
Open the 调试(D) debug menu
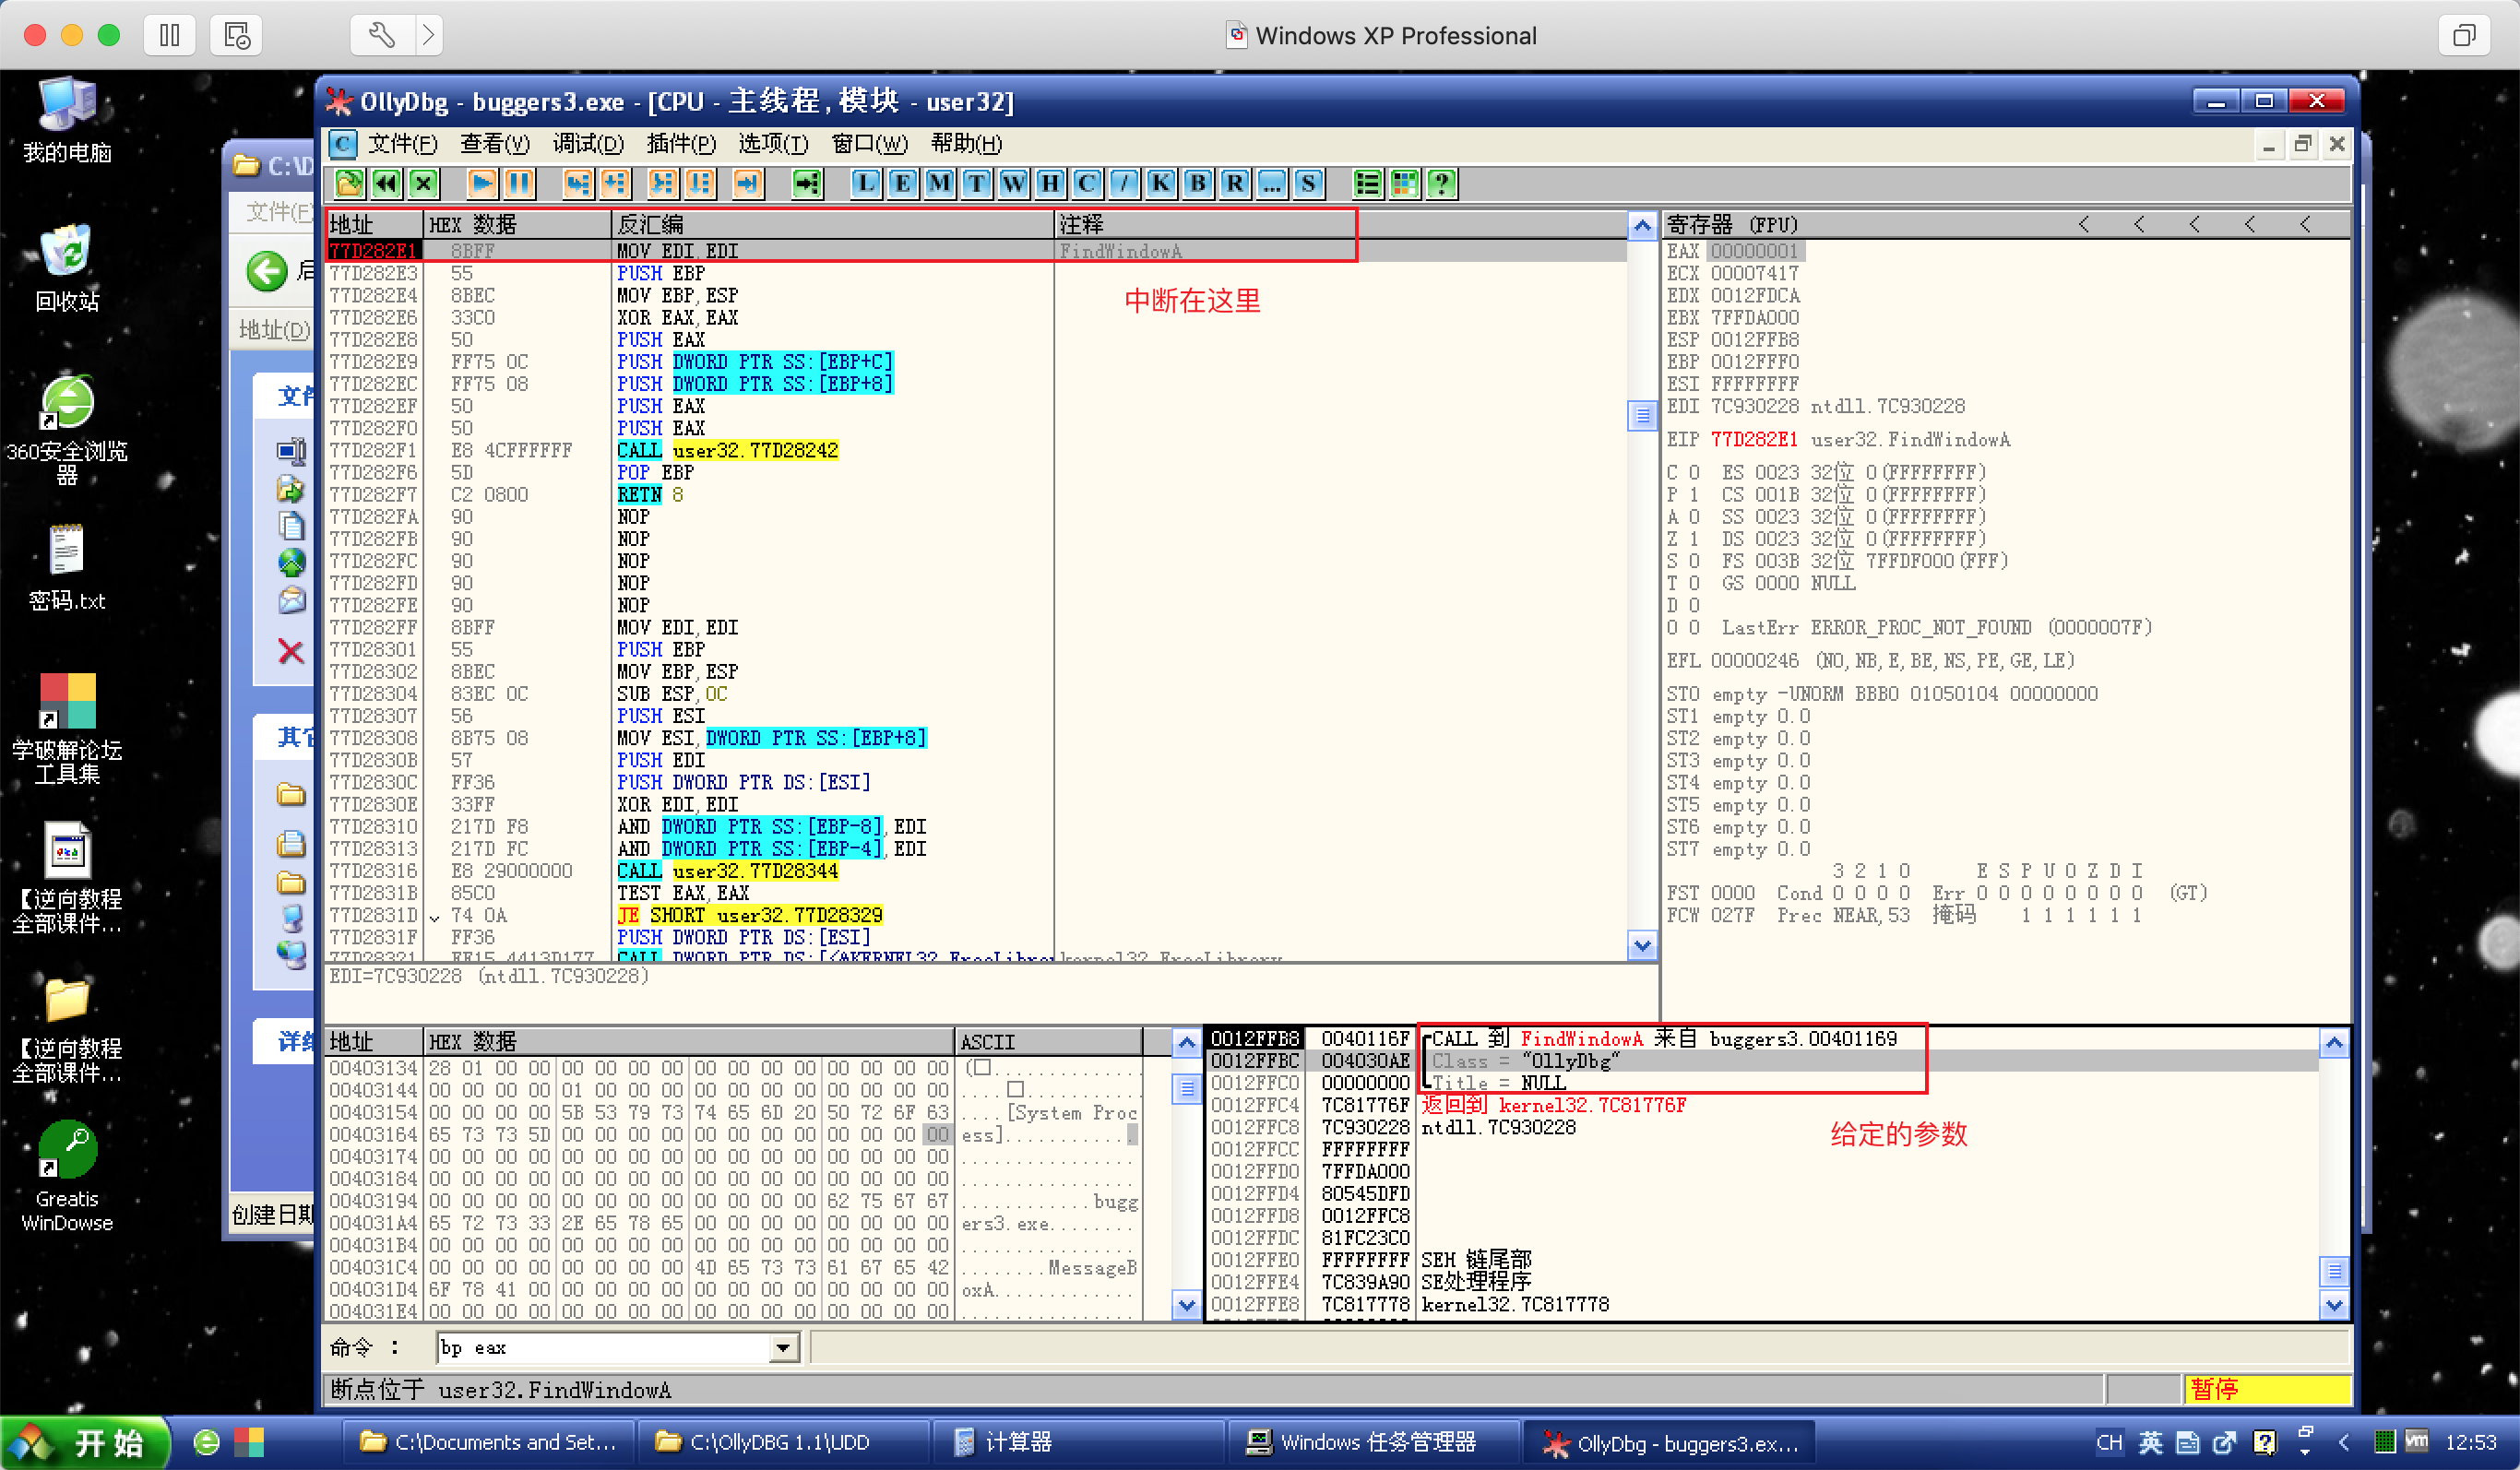coord(587,144)
